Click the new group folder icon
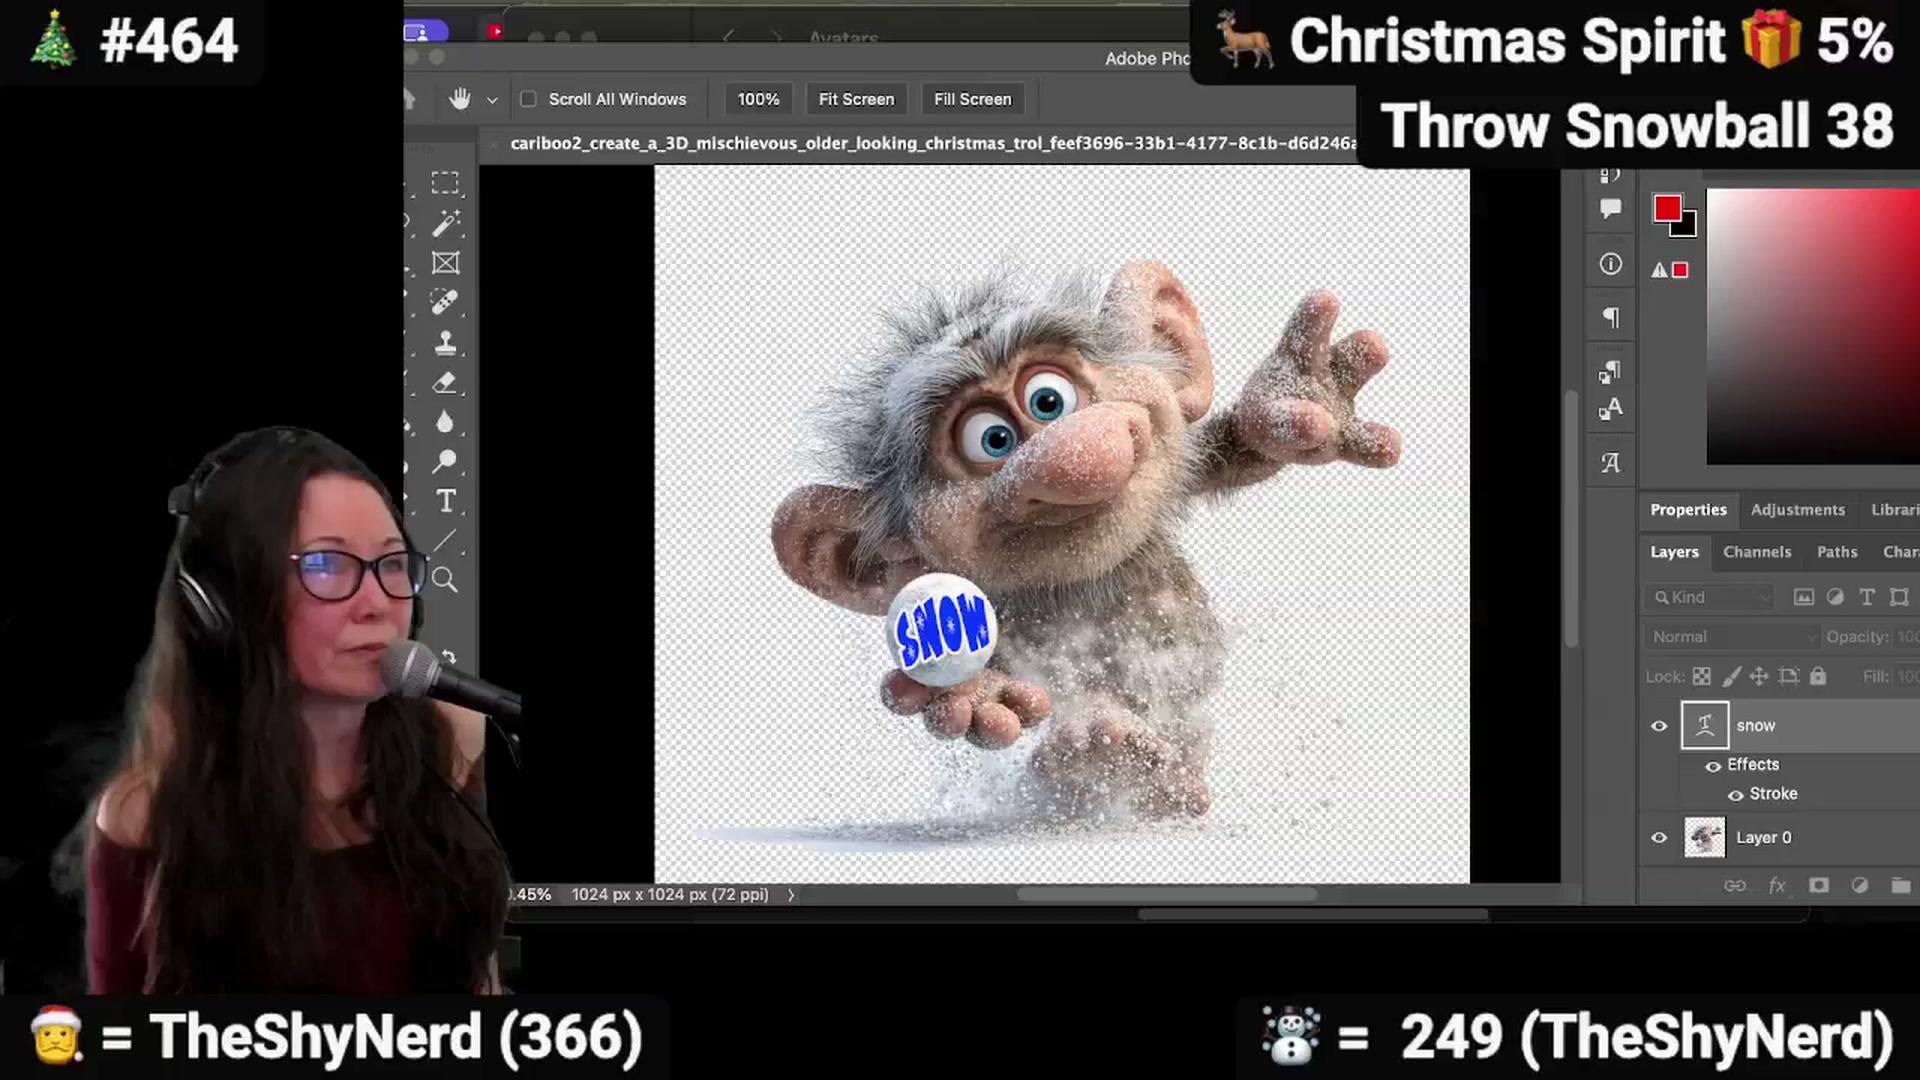This screenshot has height=1080, width=1920. pyautogui.click(x=1901, y=886)
